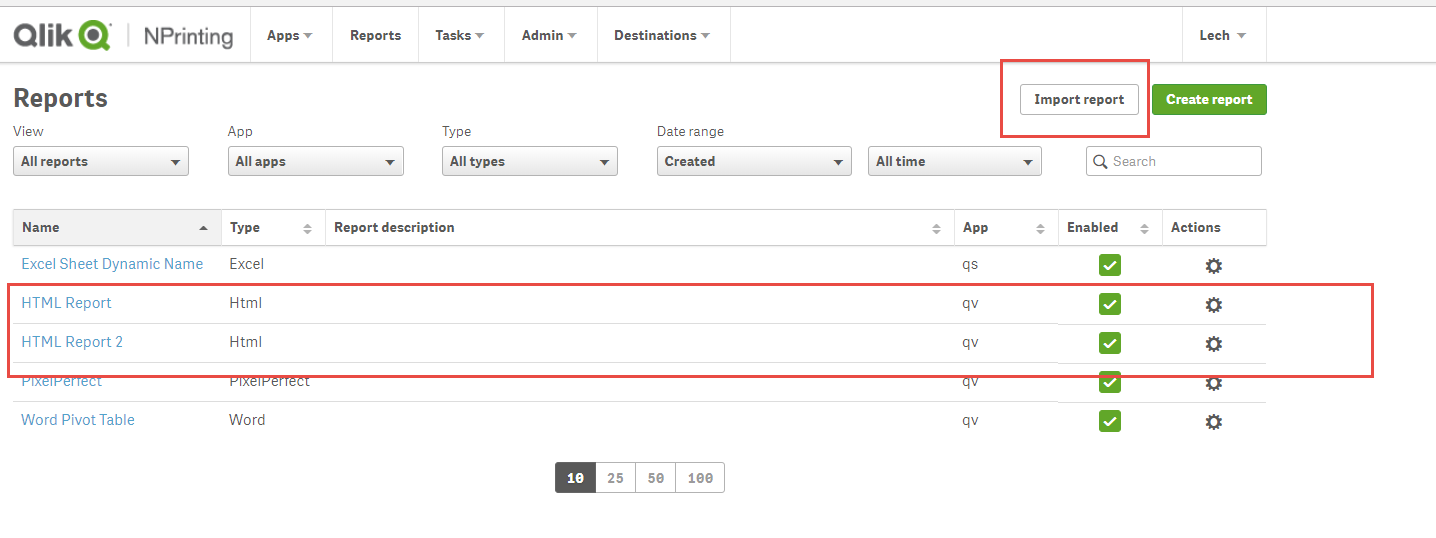Click the qs app cell
The height and width of the screenshot is (538, 1436).
970,264
